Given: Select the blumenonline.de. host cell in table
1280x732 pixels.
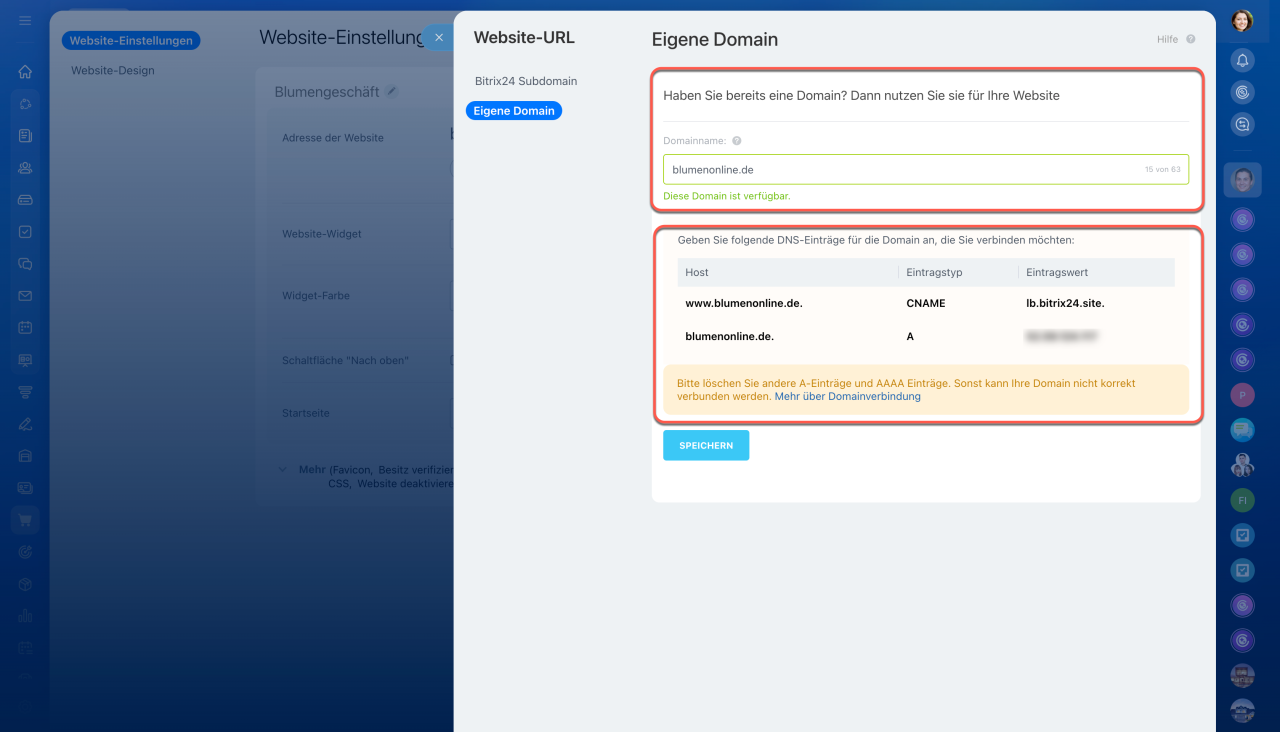Looking at the screenshot, I should coord(730,337).
